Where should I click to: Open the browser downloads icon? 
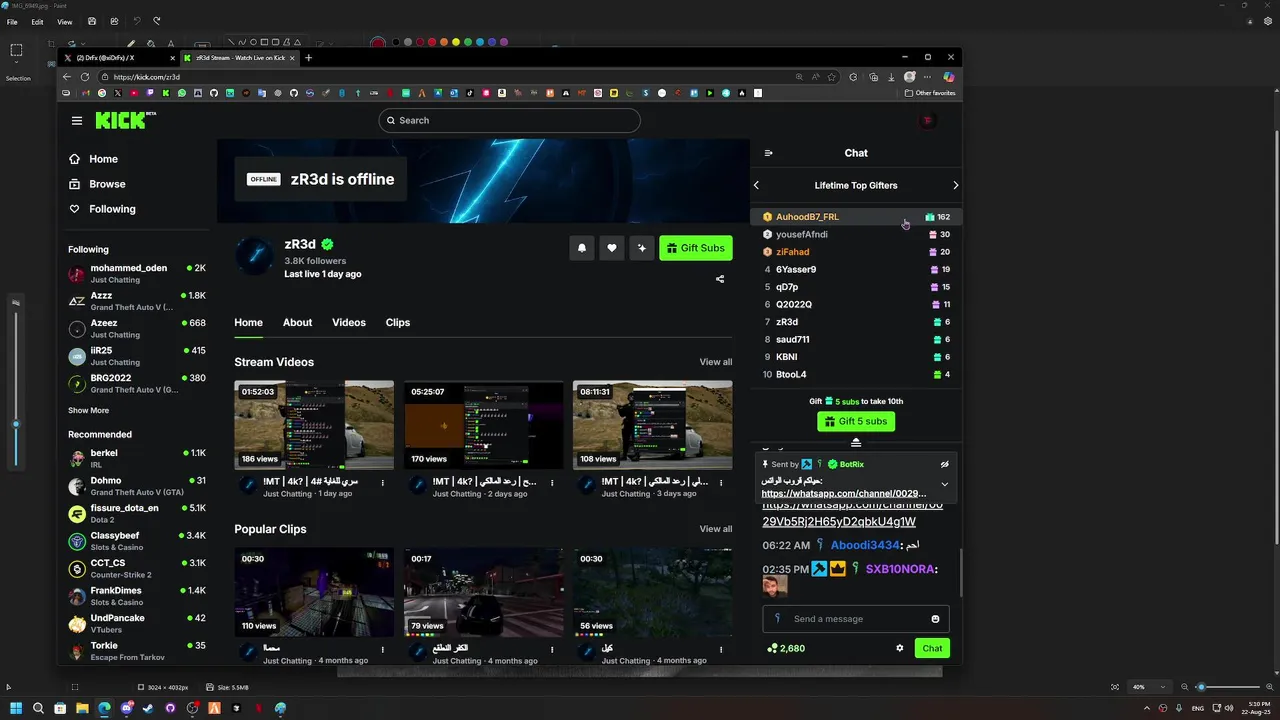[x=891, y=77]
